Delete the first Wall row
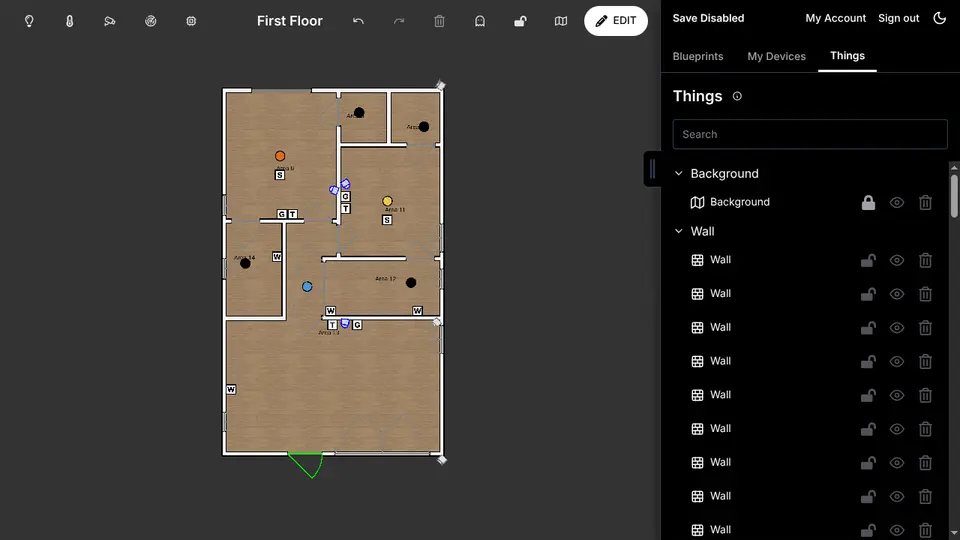 925,260
